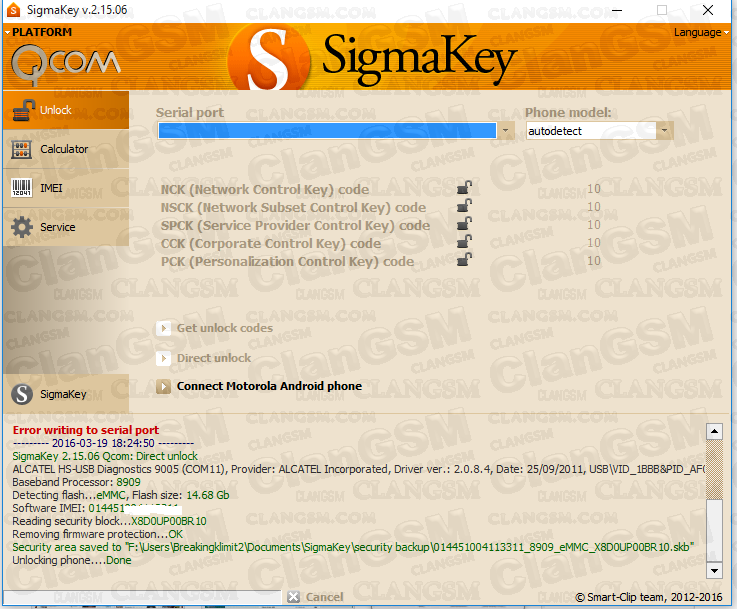Expand the Serial port dropdown arrow
This screenshot has height=609, width=737.
(x=506, y=130)
